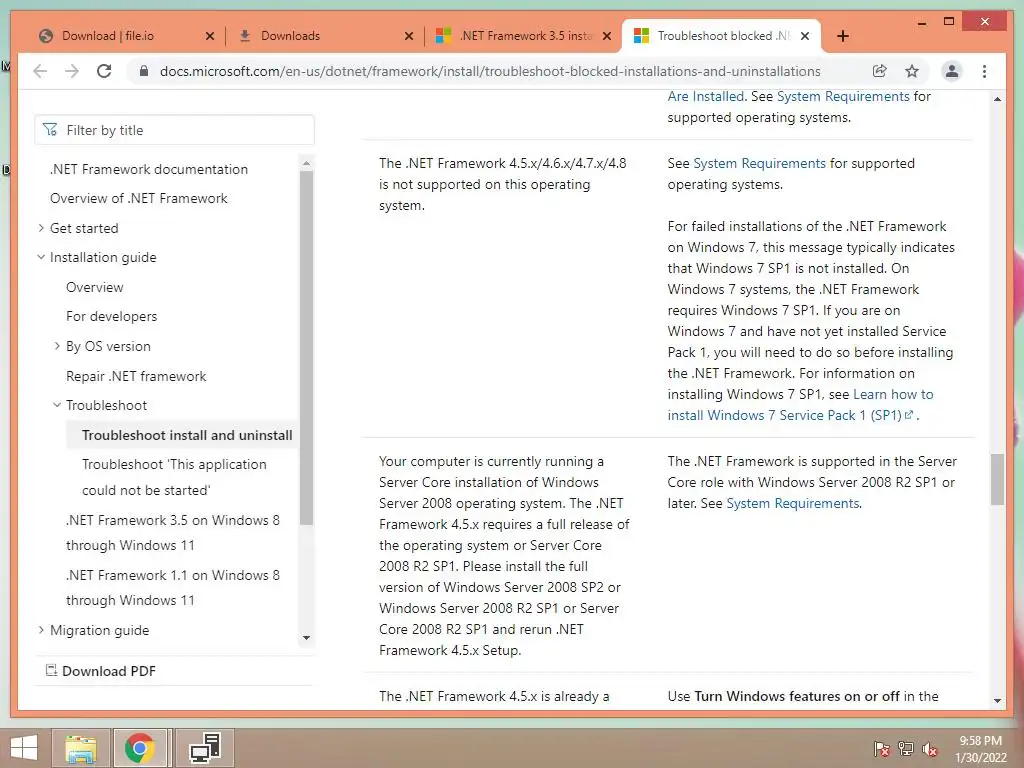Screen dimensions: 1024x768
Task: Click the Download PDF icon
Action: pyautogui.click(x=51, y=670)
